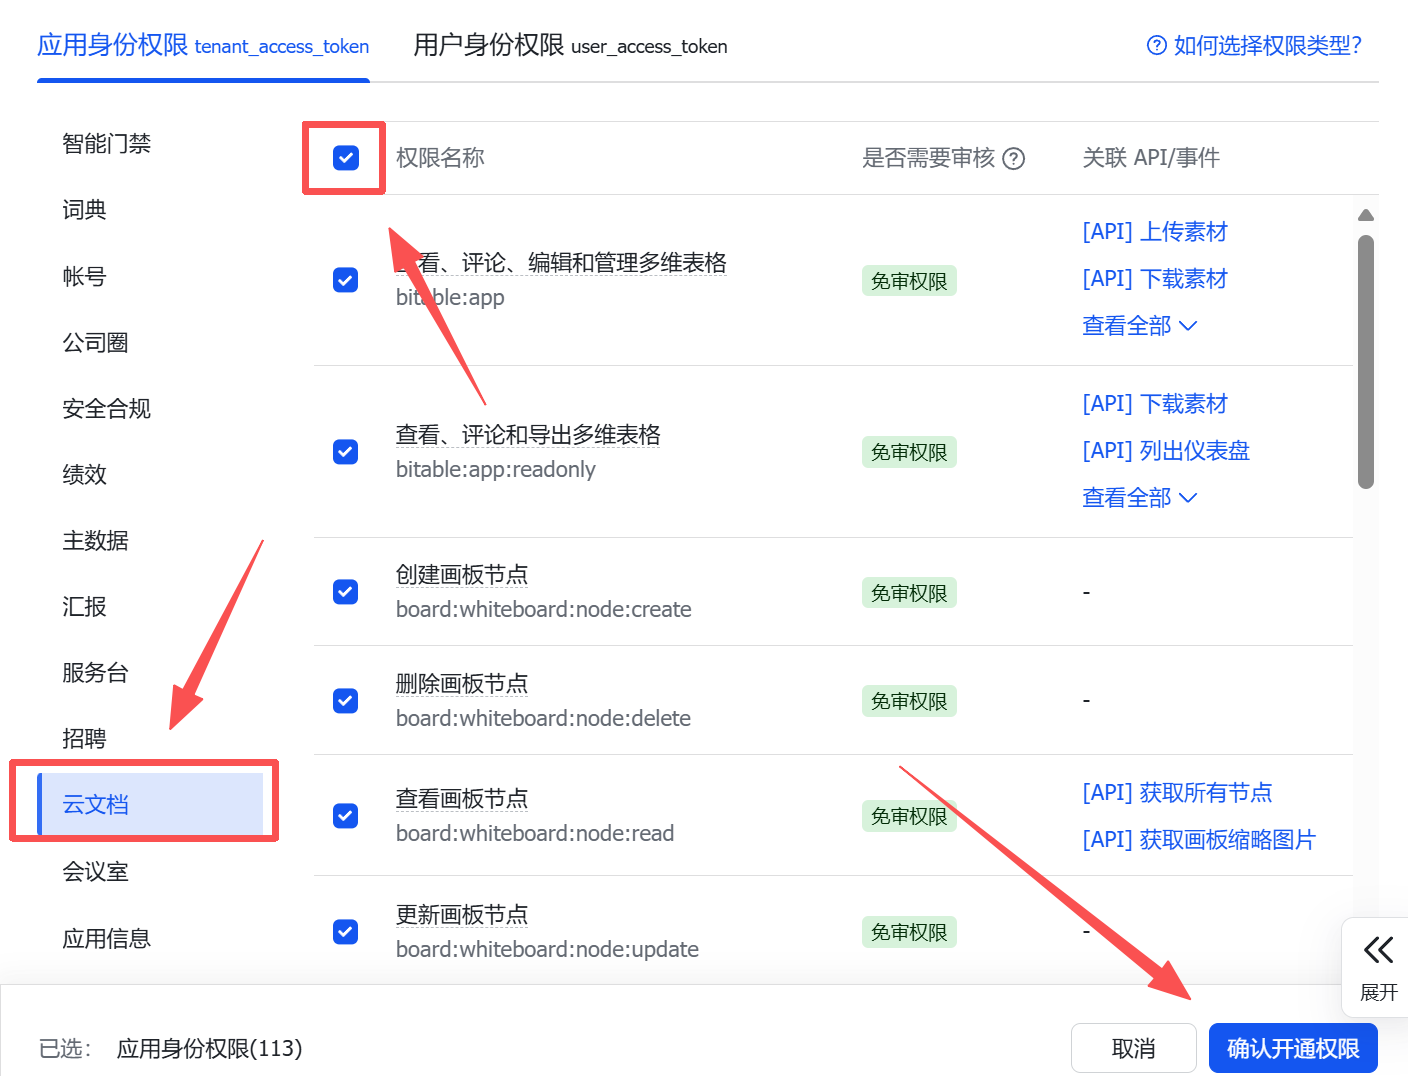Select 安全合规 in the category list
Viewport: 1408px width, 1076px height.
[x=106, y=408]
